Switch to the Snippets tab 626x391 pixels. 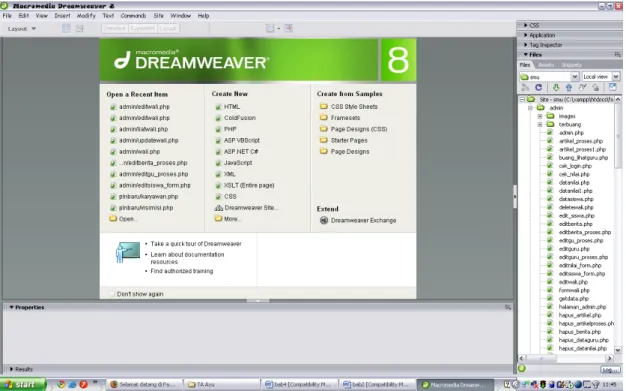pyautogui.click(x=571, y=65)
